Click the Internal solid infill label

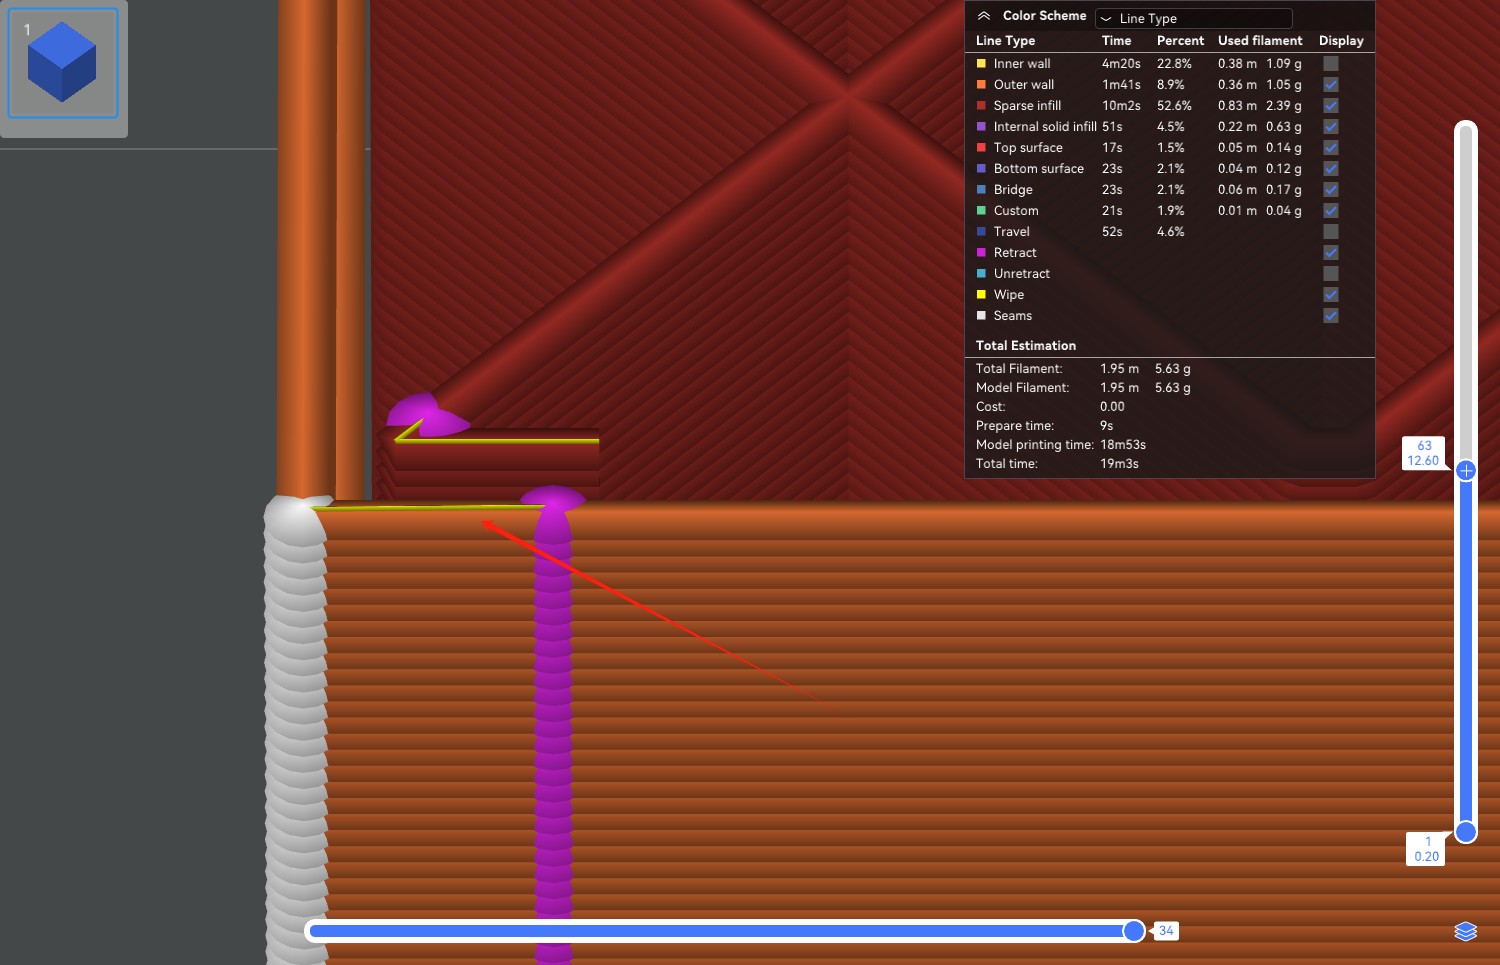1044,127
